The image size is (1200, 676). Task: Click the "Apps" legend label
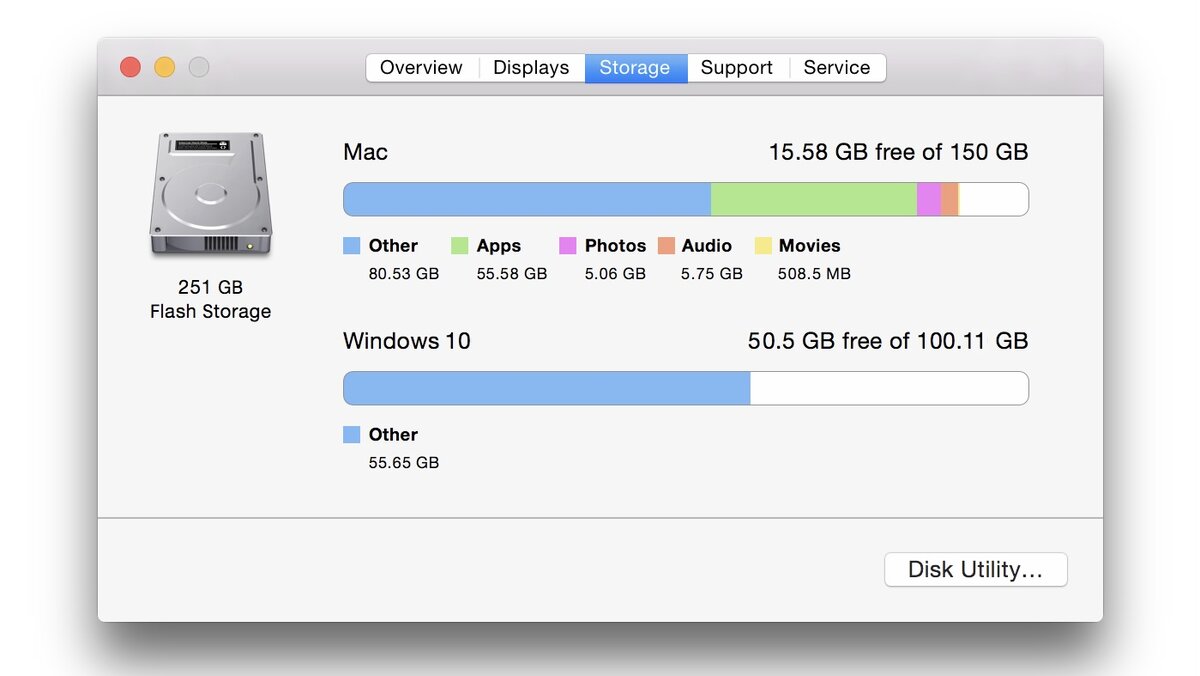tap(499, 246)
